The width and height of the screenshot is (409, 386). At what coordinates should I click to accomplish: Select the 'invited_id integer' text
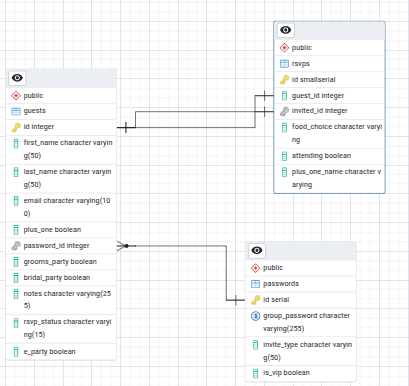click(x=320, y=111)
